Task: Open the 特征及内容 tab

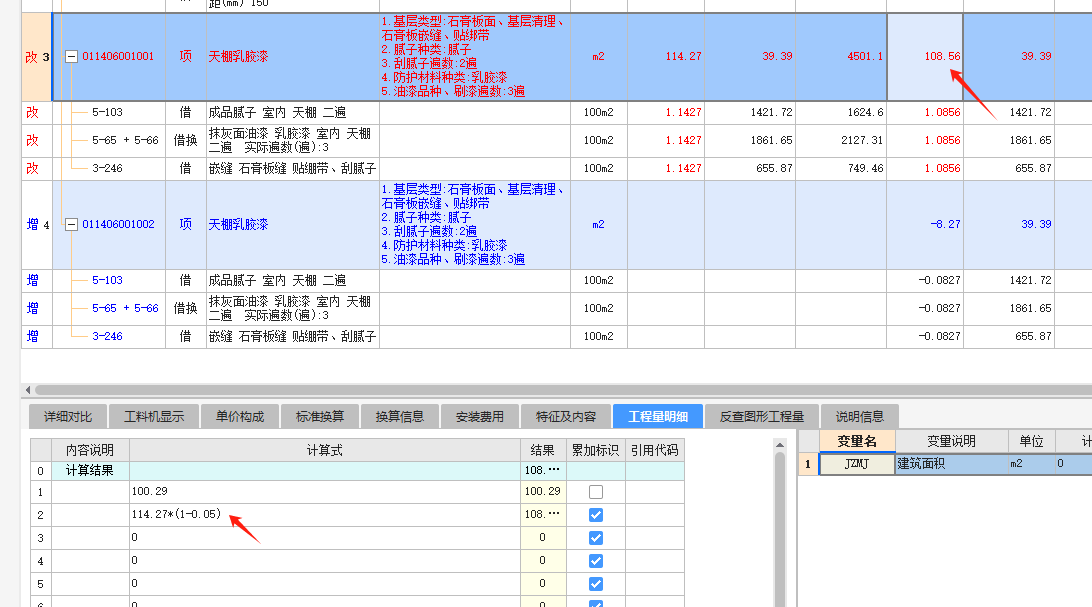Action: click(x=566, y=416)
